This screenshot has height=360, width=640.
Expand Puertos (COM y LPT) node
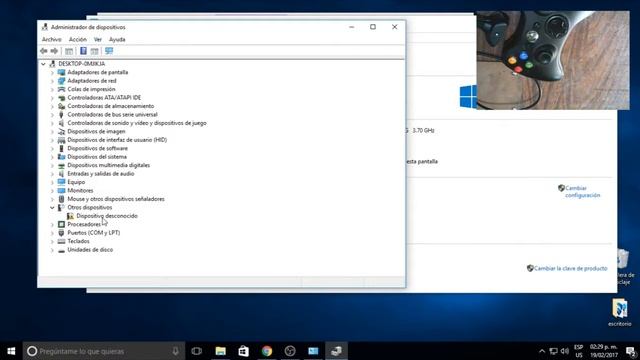tap(52, 233)
